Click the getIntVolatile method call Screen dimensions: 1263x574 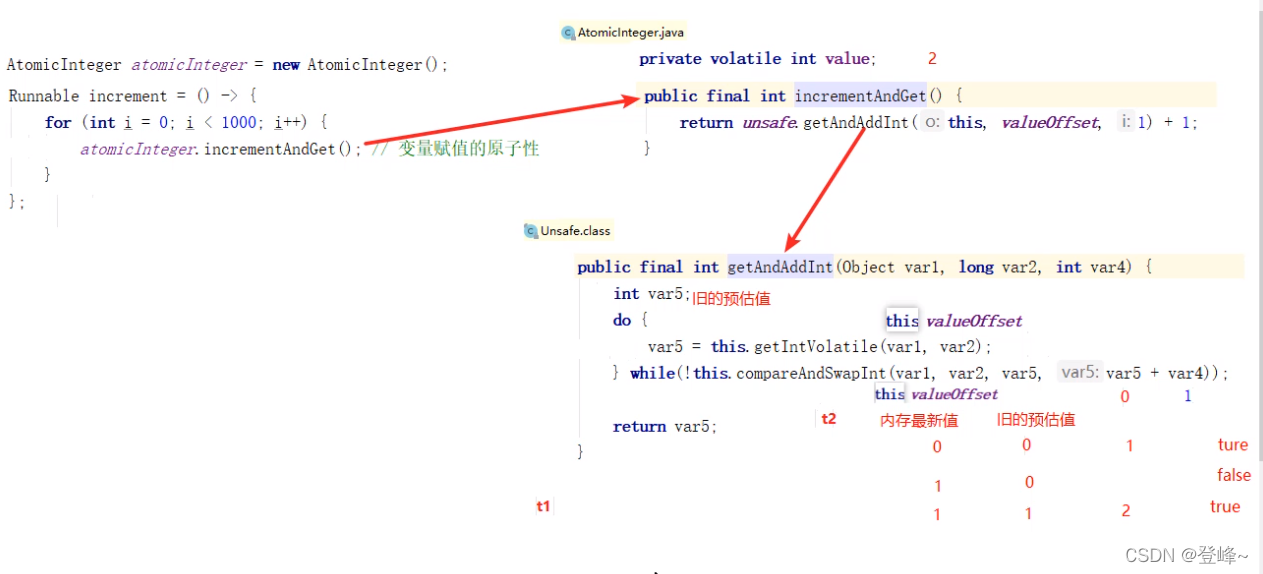pyautogui.click(x=814, y=347)
